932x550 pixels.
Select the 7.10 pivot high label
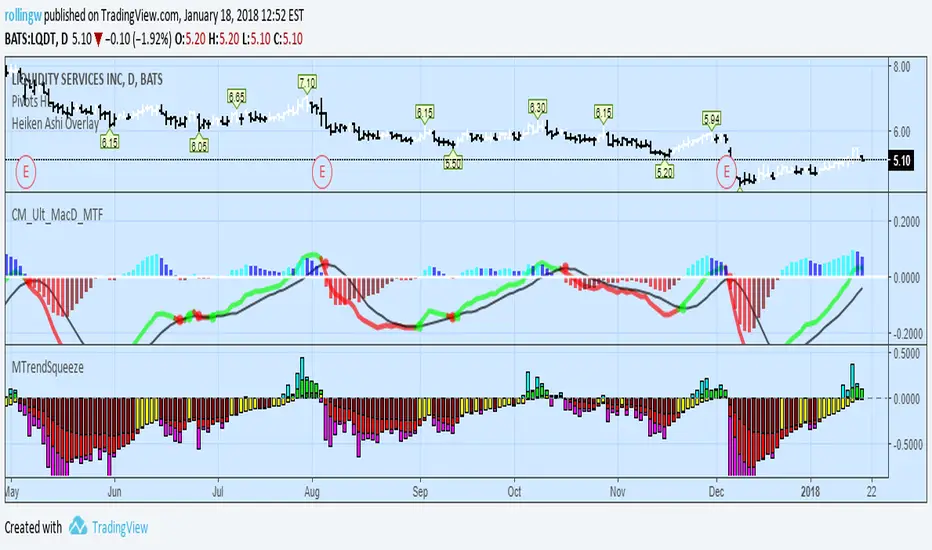point(307,83)
